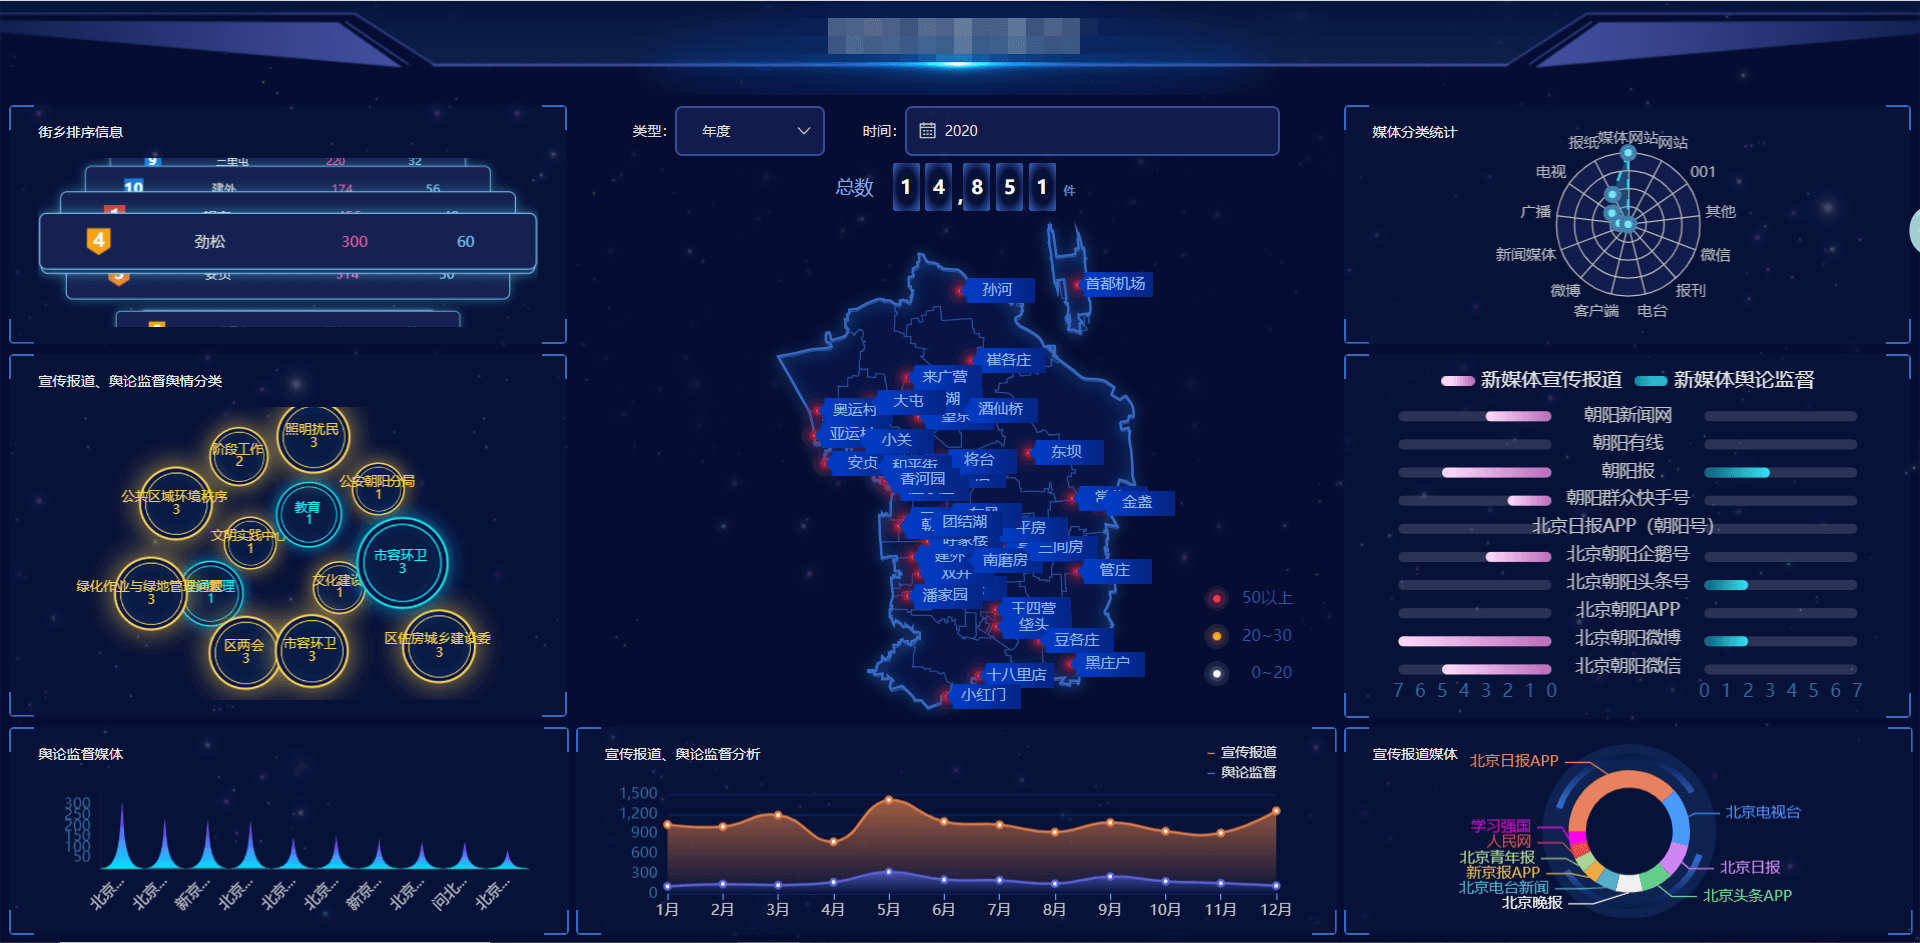Screen dimensions: 1920x943
Task: Toggle the 宣传报道 line chart legend
Action: coord(1241,752)
